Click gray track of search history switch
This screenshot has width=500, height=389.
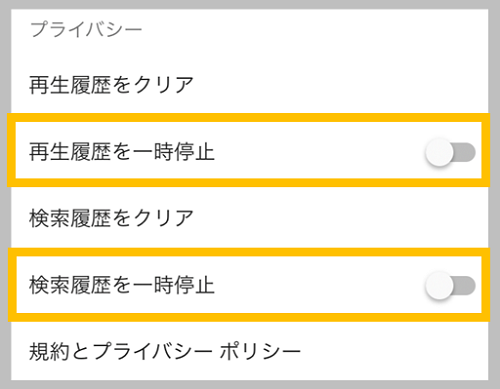465,286
